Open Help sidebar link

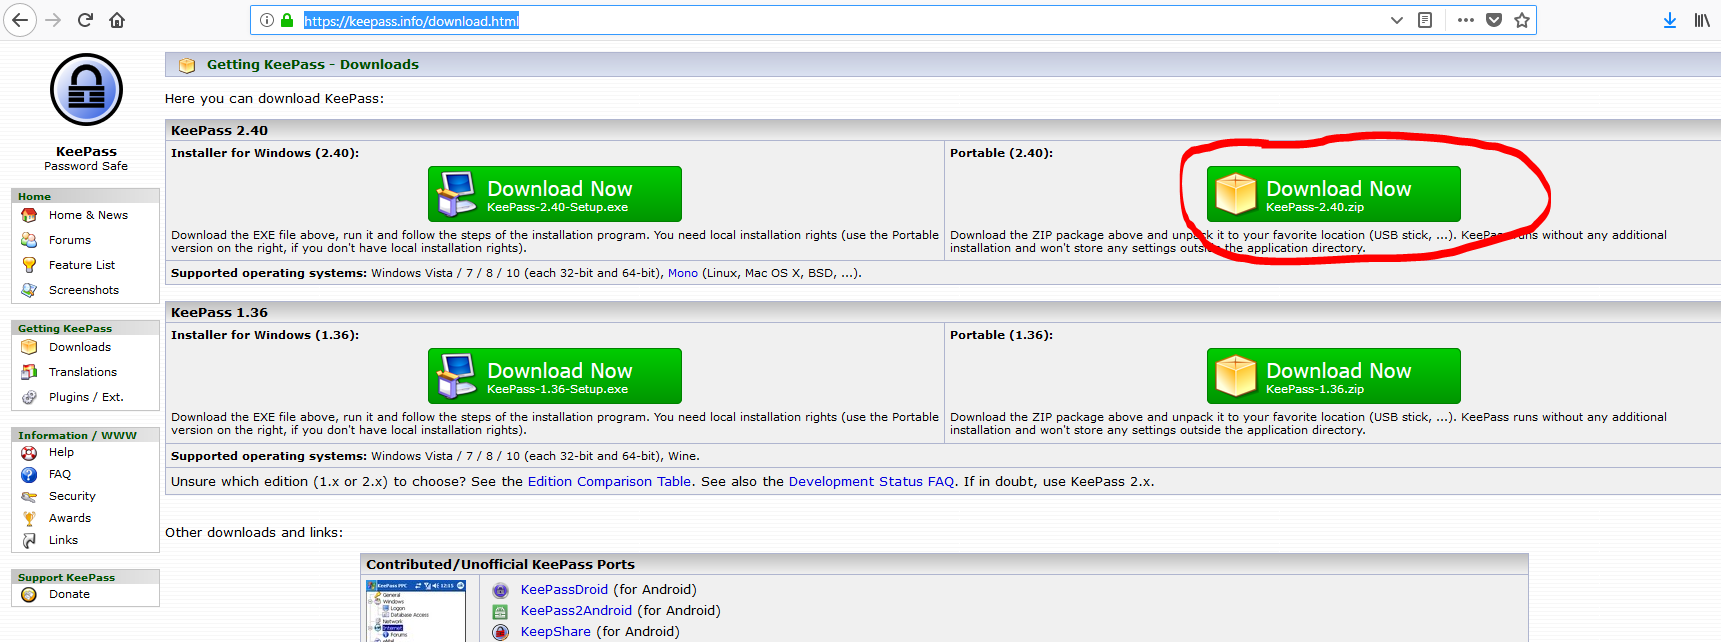click(61, 452)
